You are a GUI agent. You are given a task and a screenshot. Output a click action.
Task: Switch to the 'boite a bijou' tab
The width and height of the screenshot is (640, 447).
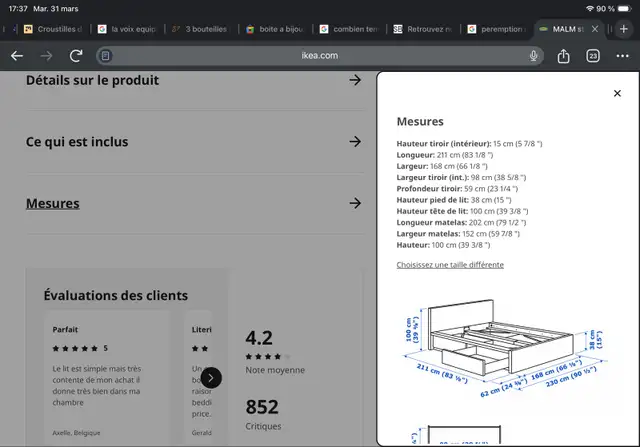pos(275,29)
